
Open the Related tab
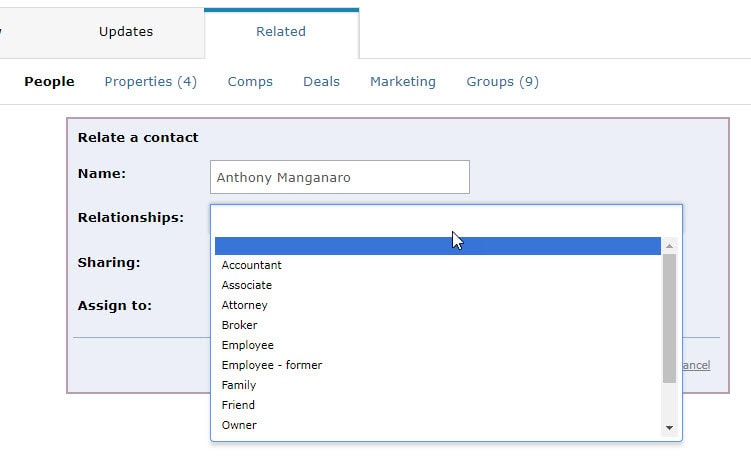[281, 32]
